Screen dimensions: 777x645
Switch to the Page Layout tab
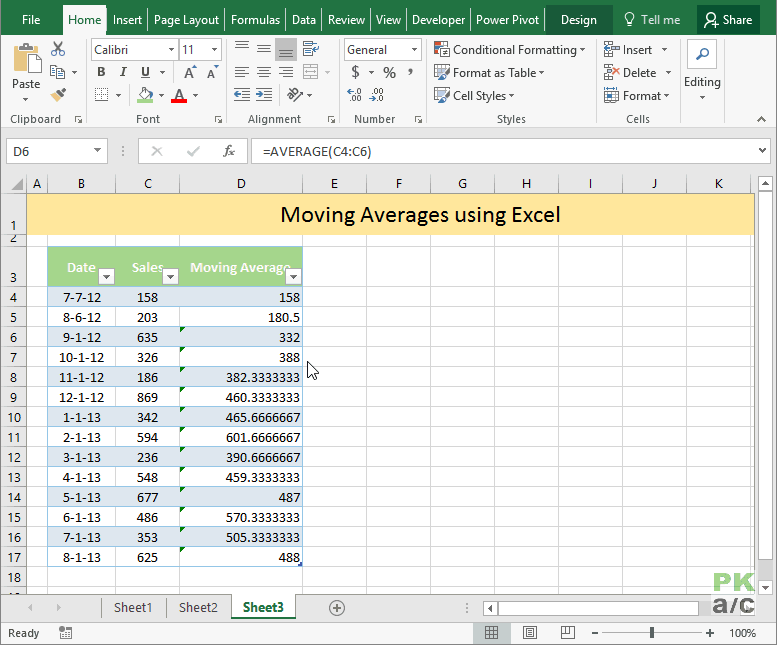[x=186, y=20]
